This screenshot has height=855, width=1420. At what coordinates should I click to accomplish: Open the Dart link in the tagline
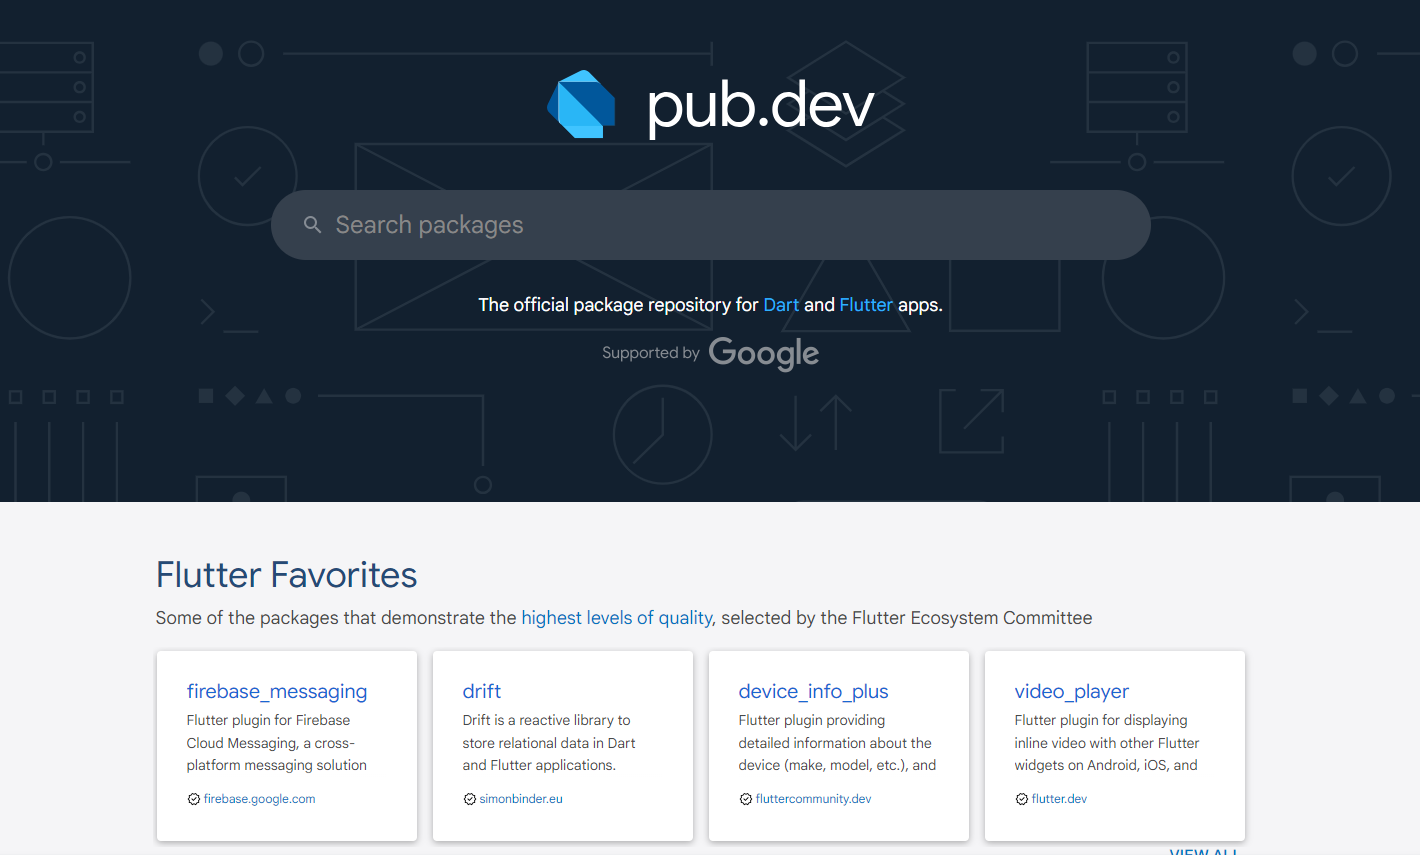click(781, 305)
